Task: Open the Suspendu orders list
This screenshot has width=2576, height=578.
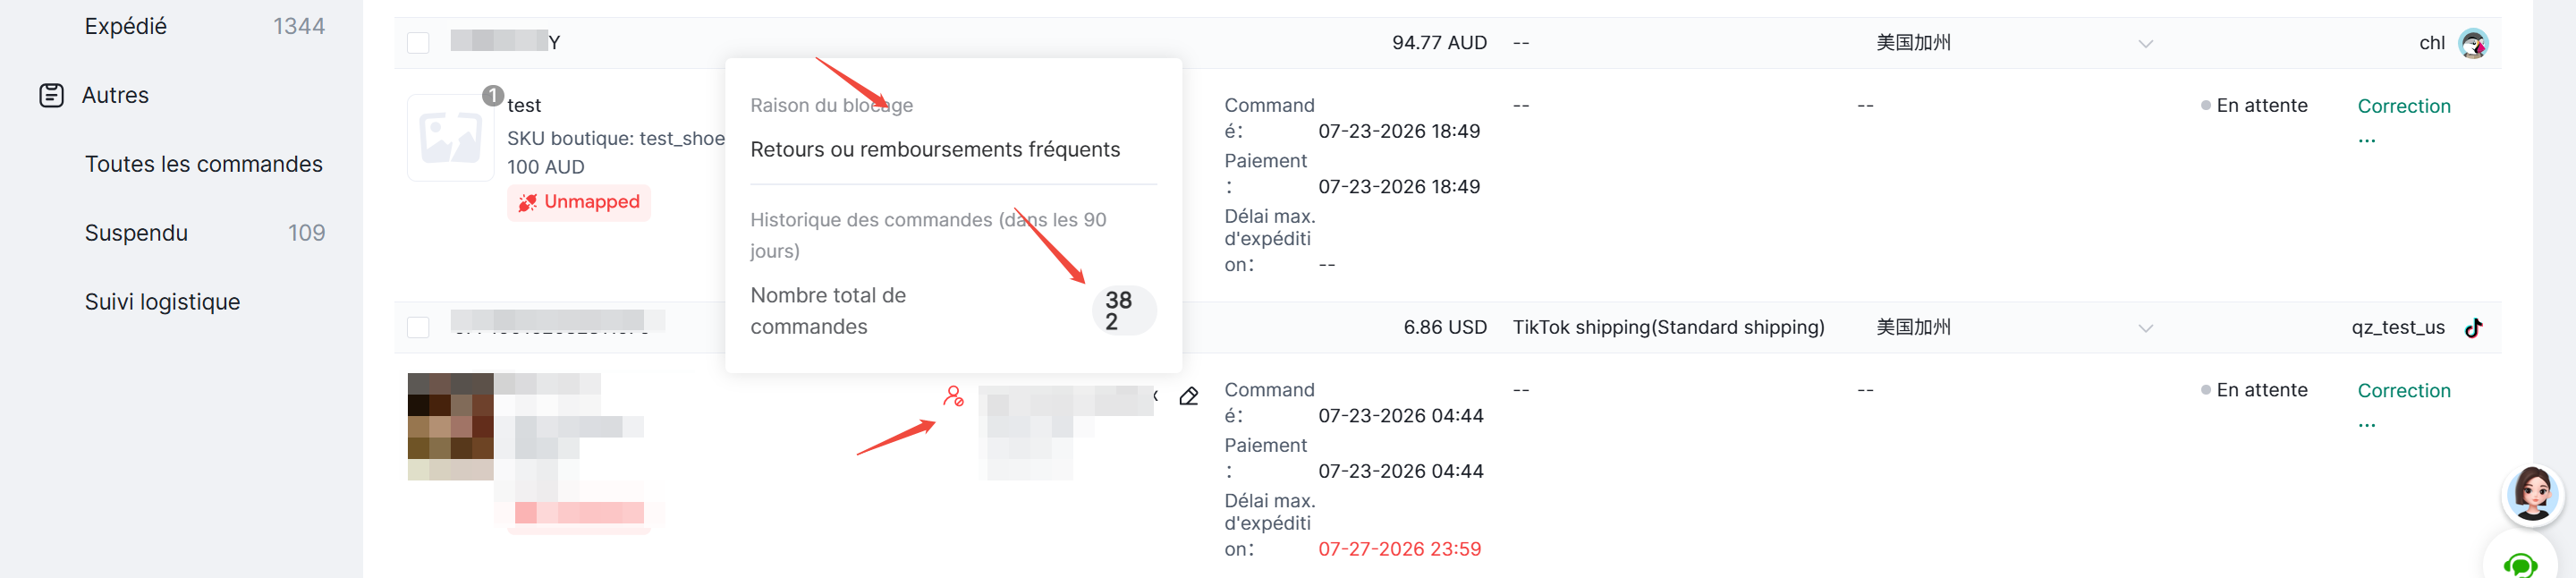Action: tap(136, 233)
